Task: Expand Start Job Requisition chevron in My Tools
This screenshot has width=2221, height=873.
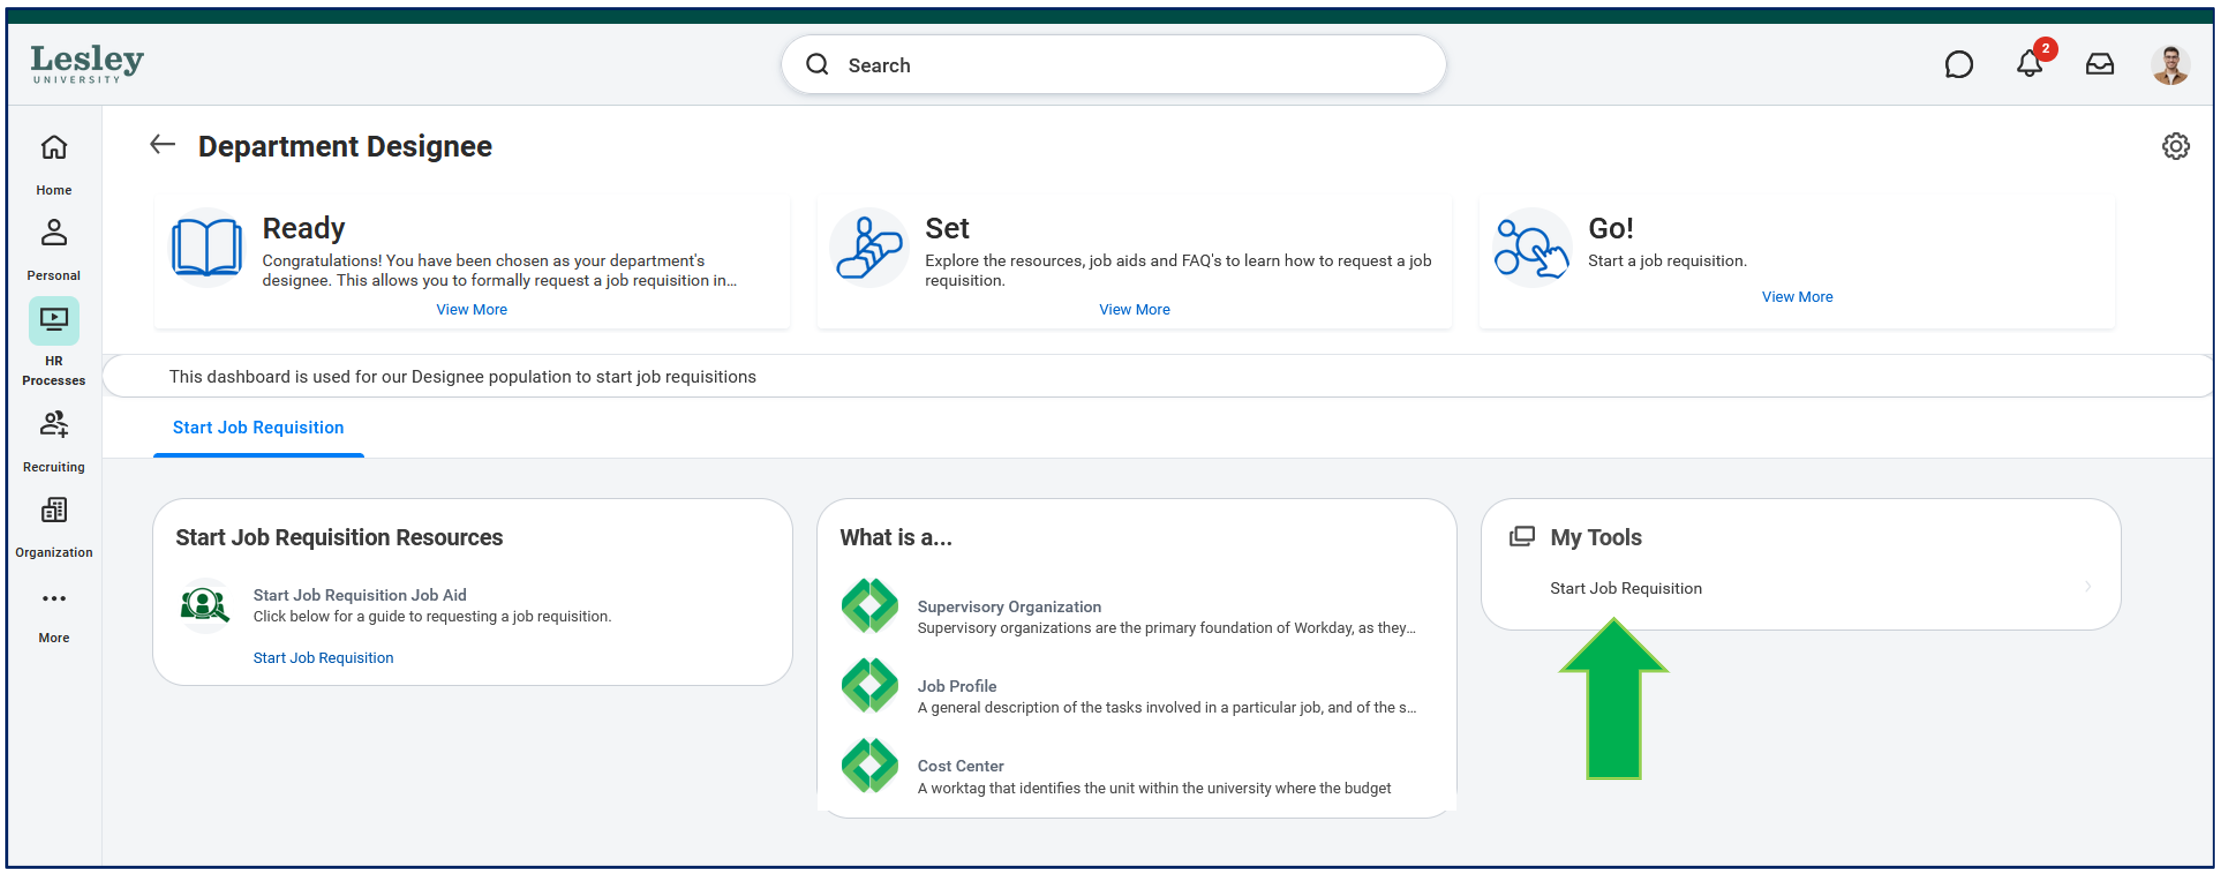Action: point(2088,587)
